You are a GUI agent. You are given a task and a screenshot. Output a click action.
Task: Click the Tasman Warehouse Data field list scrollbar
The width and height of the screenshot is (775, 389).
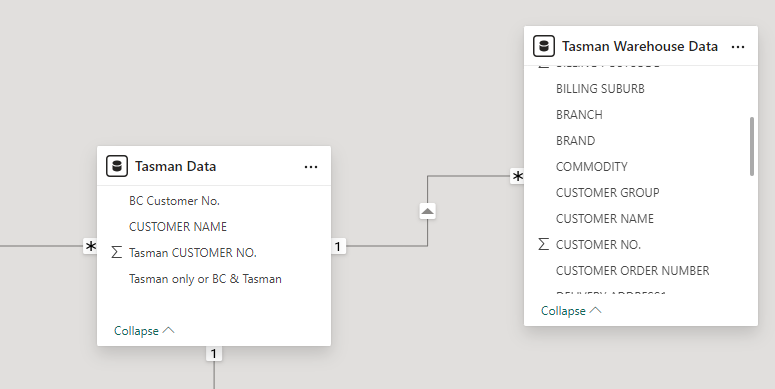point(752,146)
